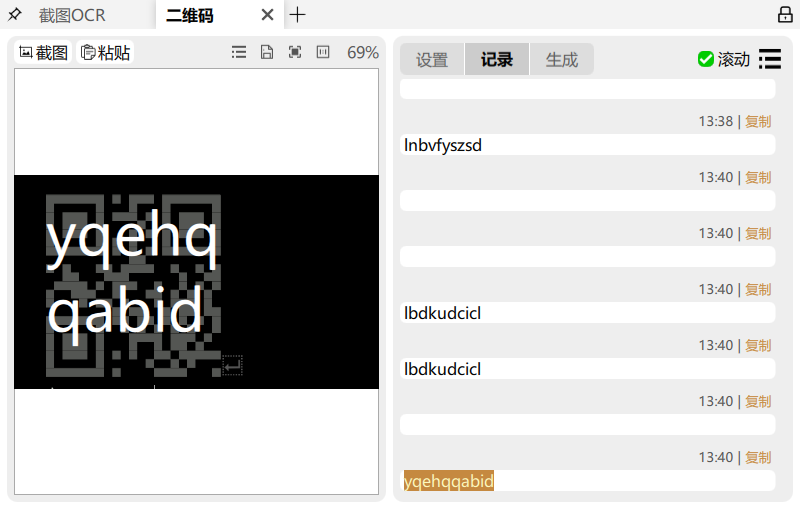Copy the lnbvfyszsd record via 复制
The height and width of the screenshot is (509, 800).
click(758, 121)
